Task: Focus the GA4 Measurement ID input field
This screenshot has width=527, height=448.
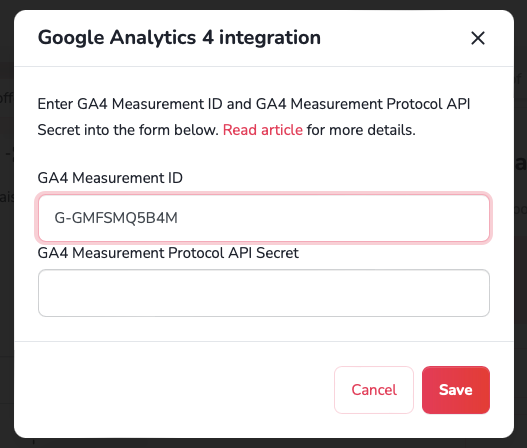Action: [264, 218]
